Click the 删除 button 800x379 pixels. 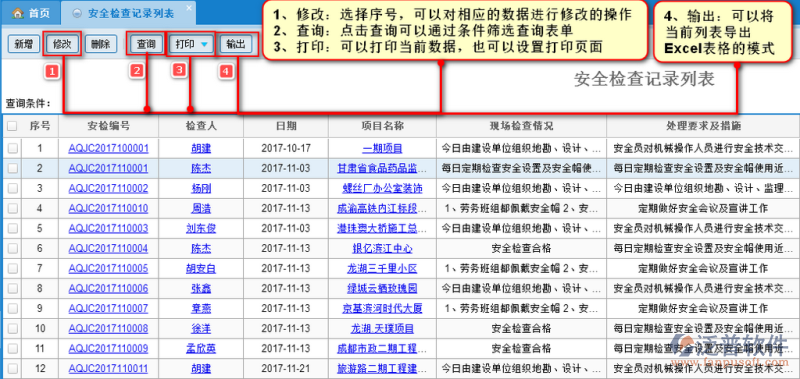tap(101, 44)
